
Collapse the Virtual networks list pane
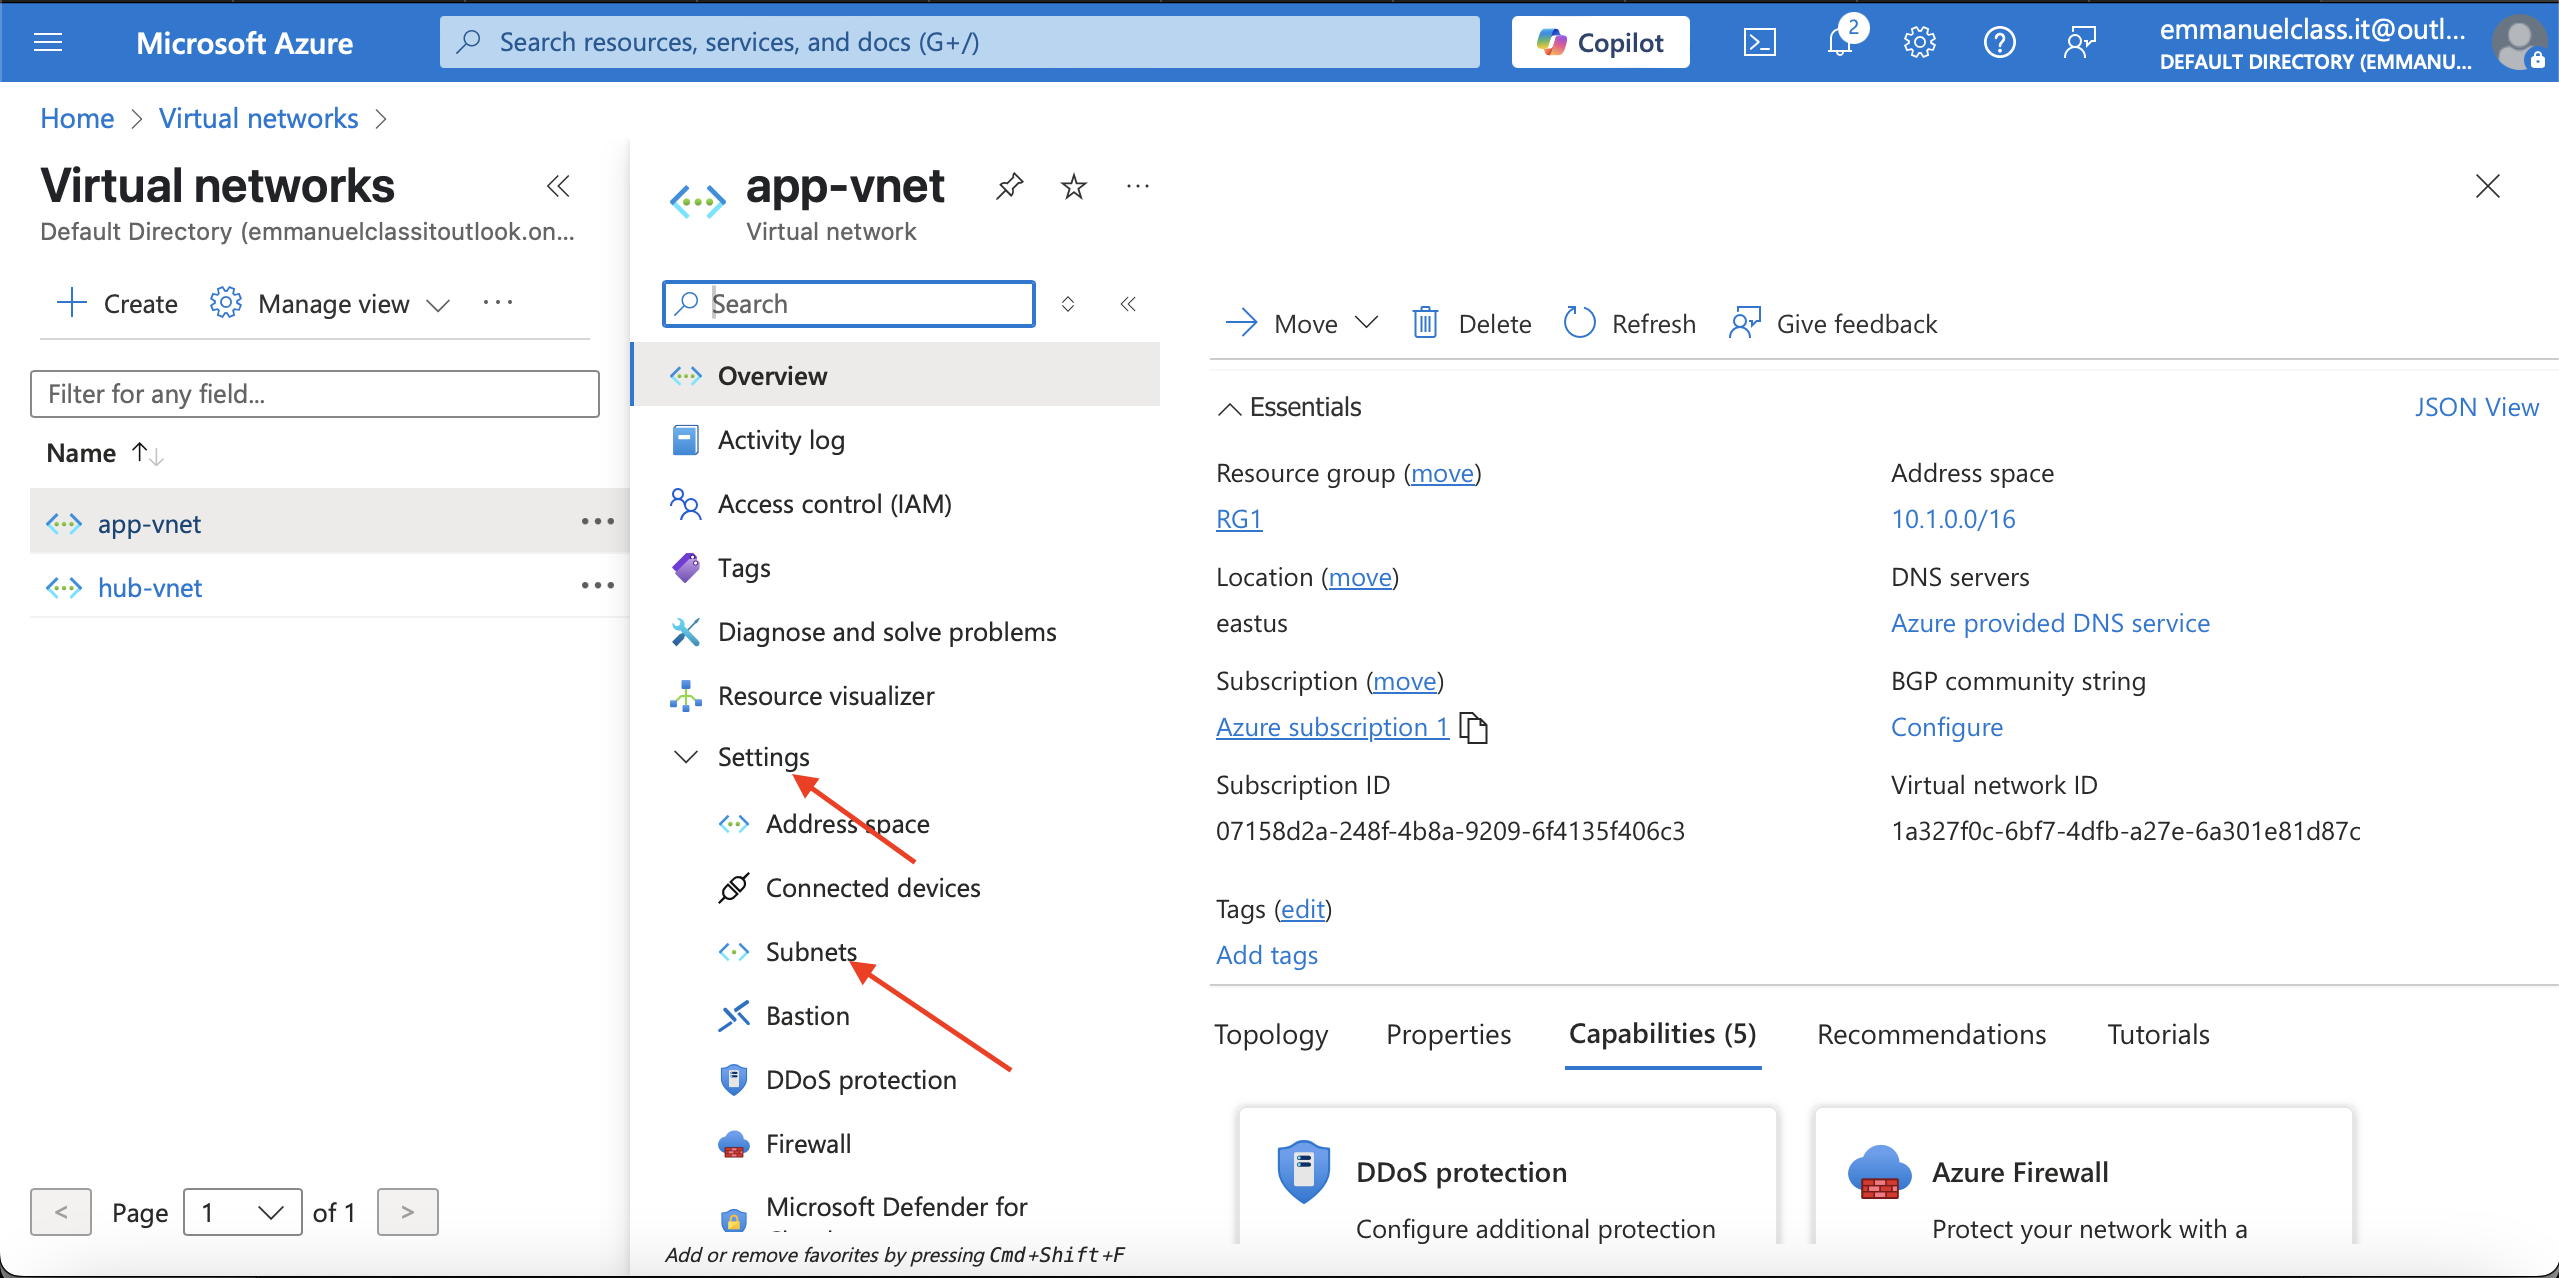558,186
